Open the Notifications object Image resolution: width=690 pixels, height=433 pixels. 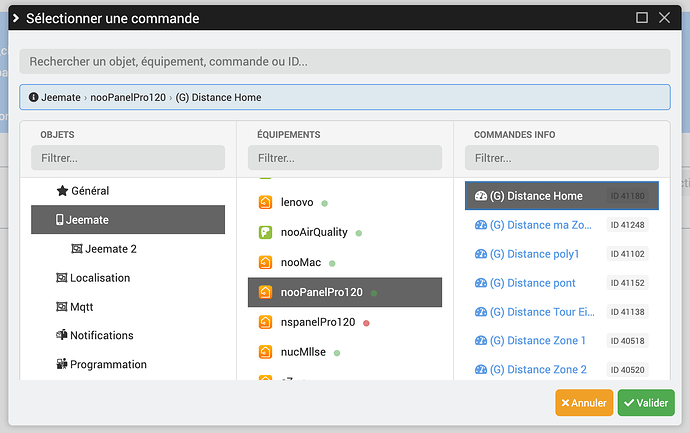coord(128,335)
